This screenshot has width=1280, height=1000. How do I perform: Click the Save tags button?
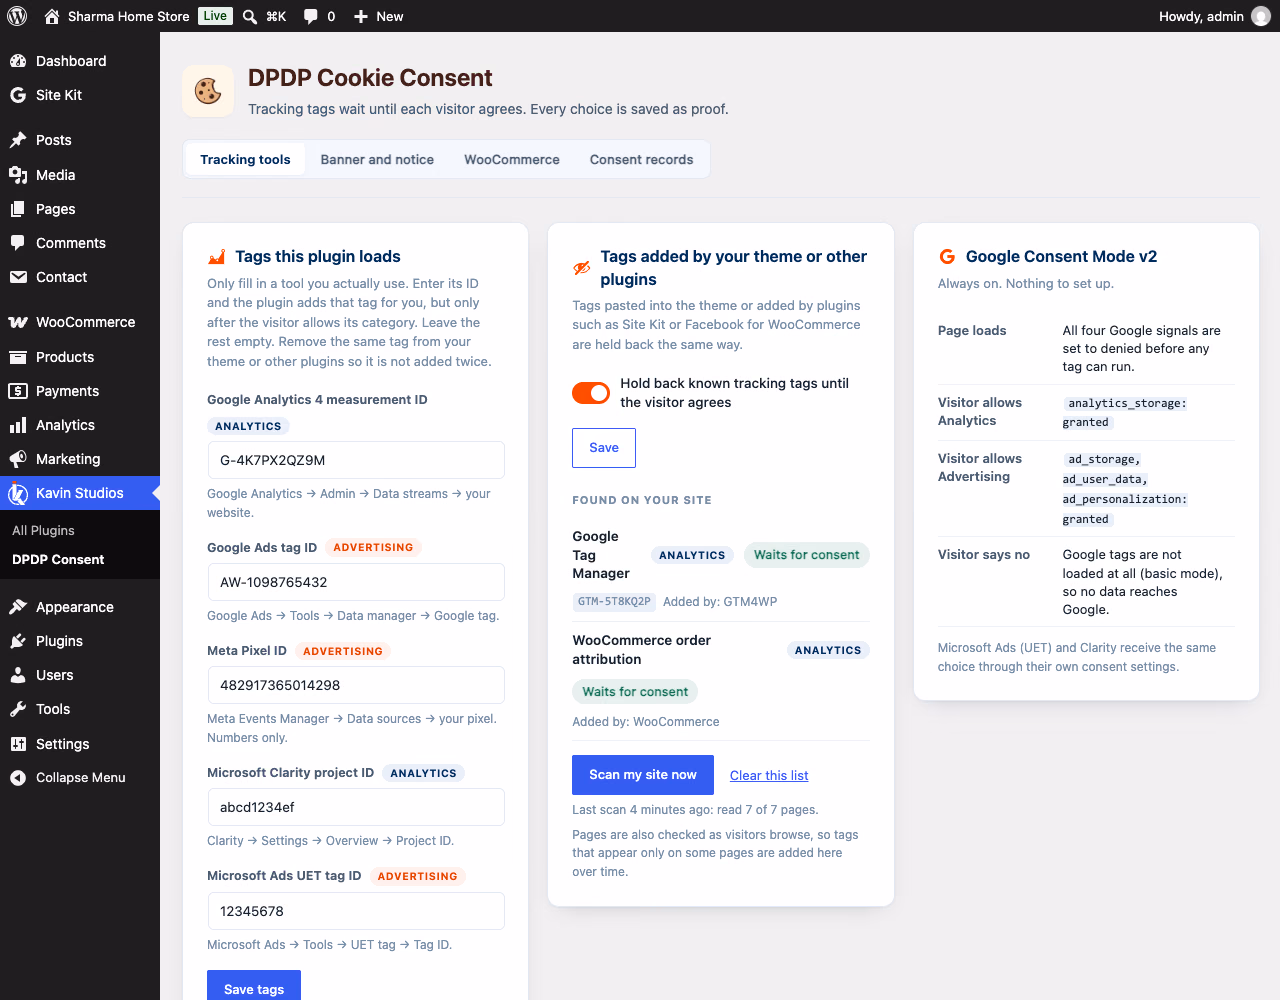coord(254,986)
